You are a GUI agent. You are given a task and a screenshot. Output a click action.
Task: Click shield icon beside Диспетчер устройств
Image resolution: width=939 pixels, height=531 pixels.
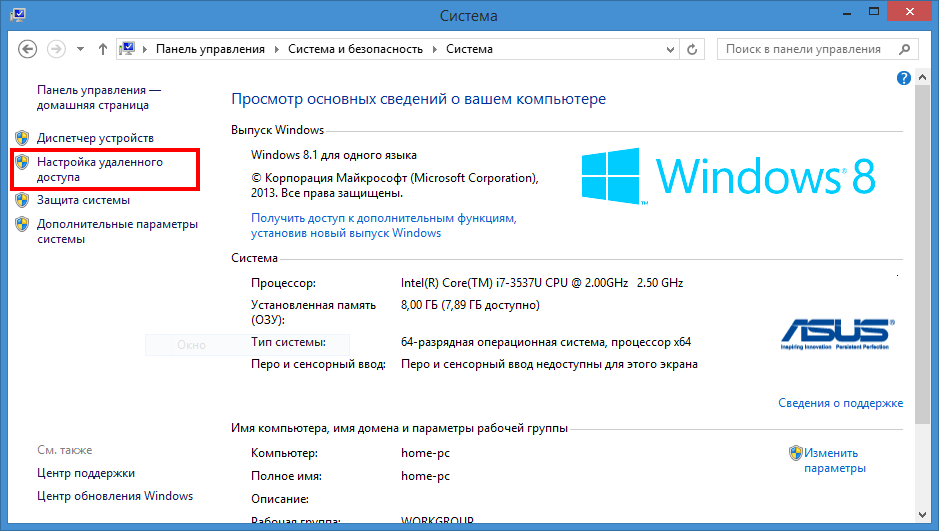click(22, 138)
